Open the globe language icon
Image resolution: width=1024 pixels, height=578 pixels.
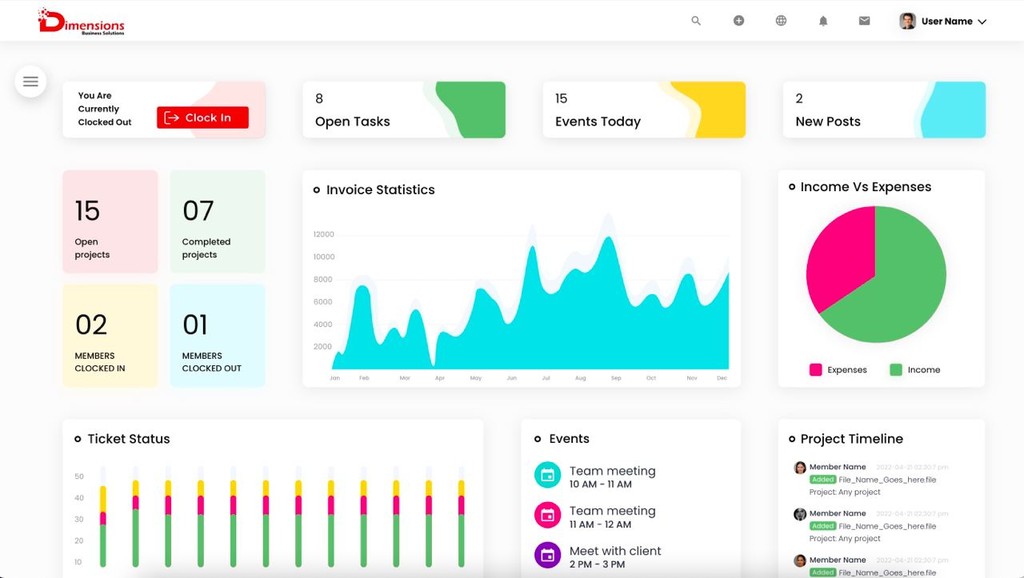(781, 21)
